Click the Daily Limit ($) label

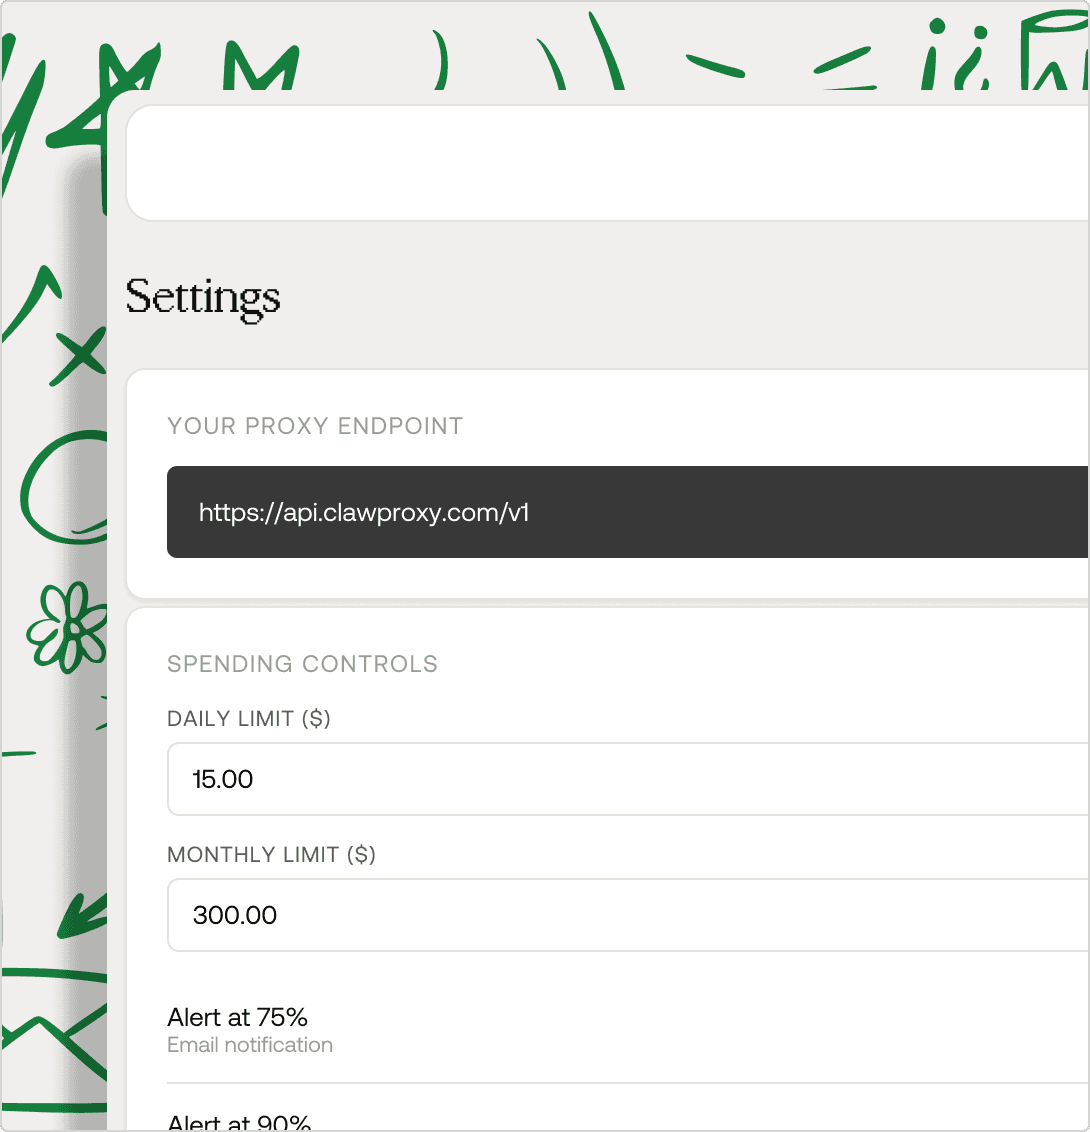coord(249,719)
